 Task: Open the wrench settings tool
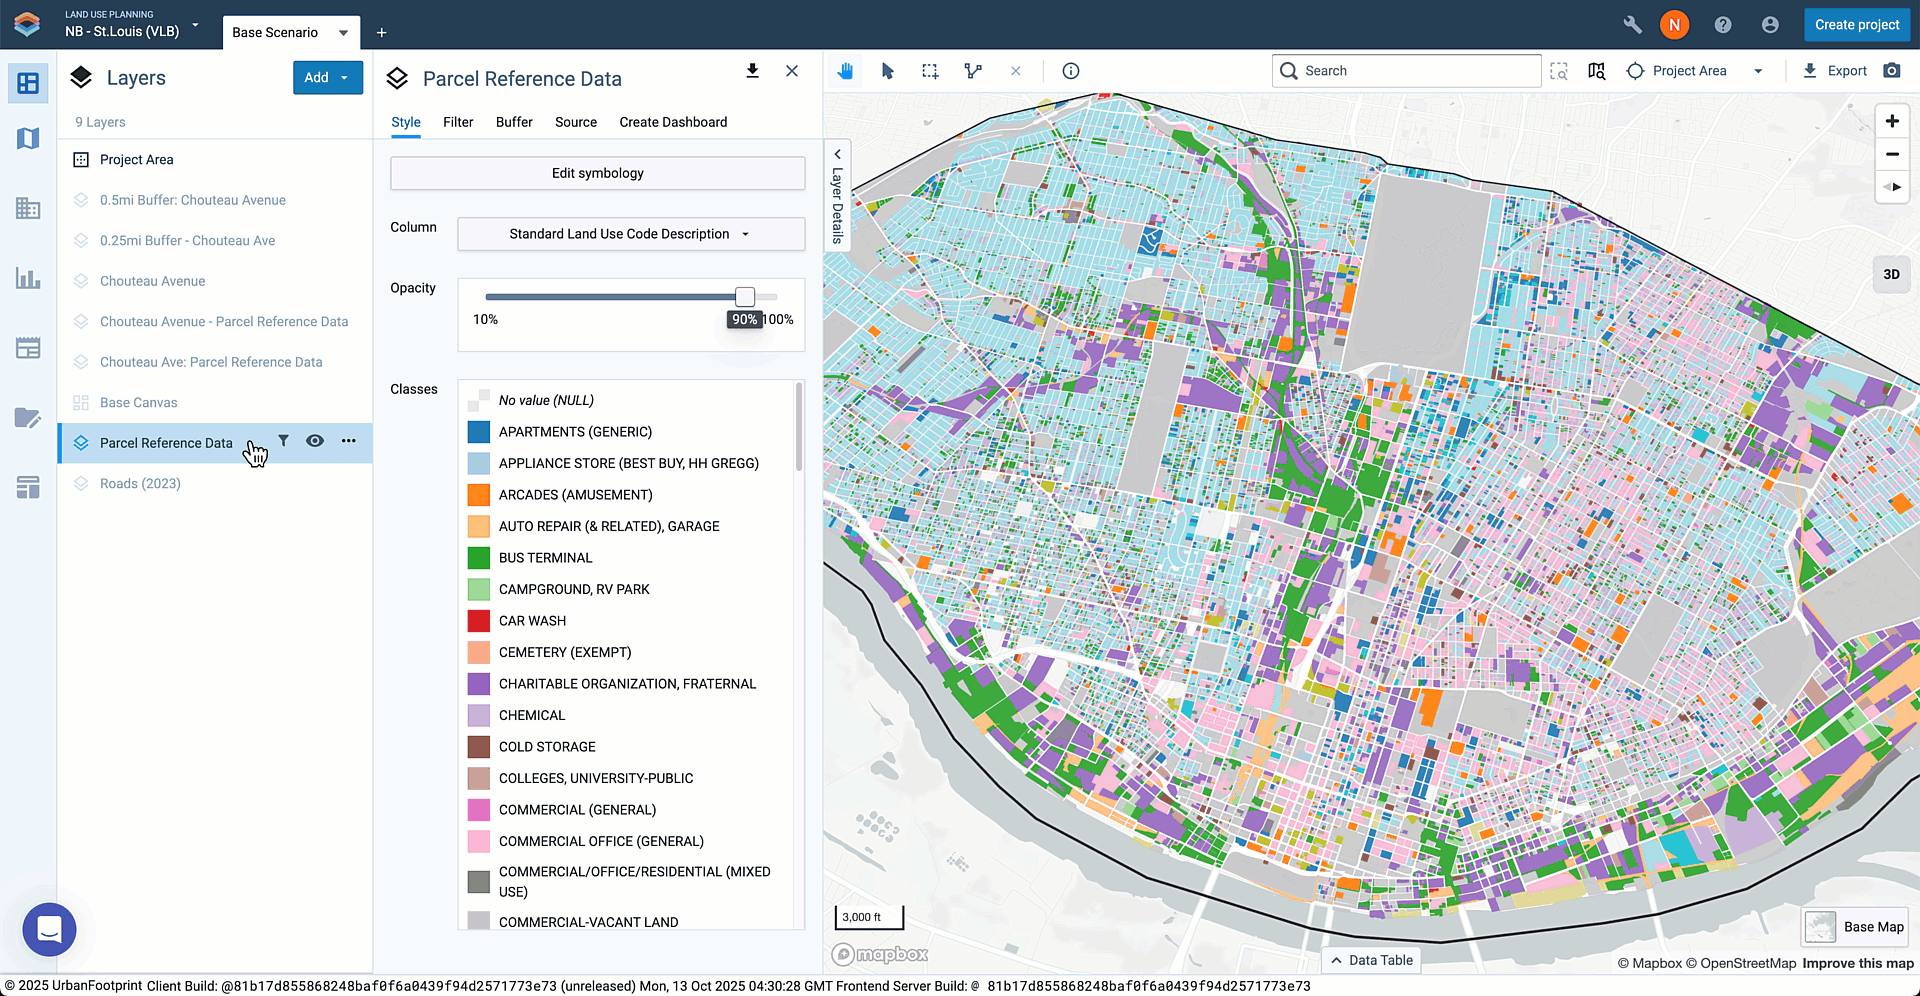click(x=1632, y=25)
